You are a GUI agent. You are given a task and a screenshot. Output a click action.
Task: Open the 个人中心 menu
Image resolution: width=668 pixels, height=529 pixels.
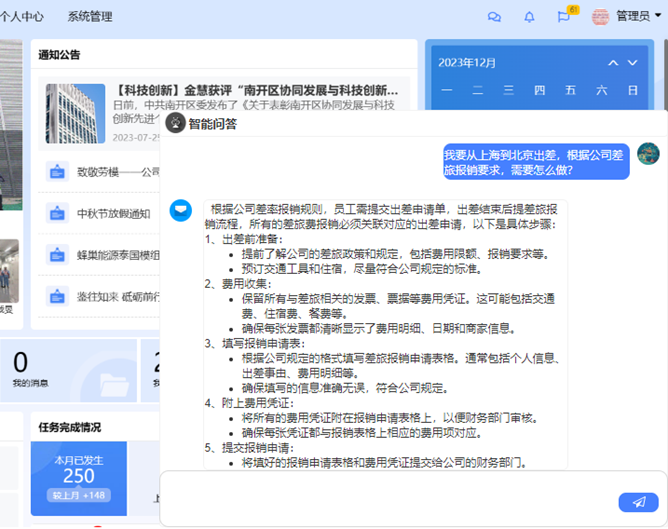point(22,17)
